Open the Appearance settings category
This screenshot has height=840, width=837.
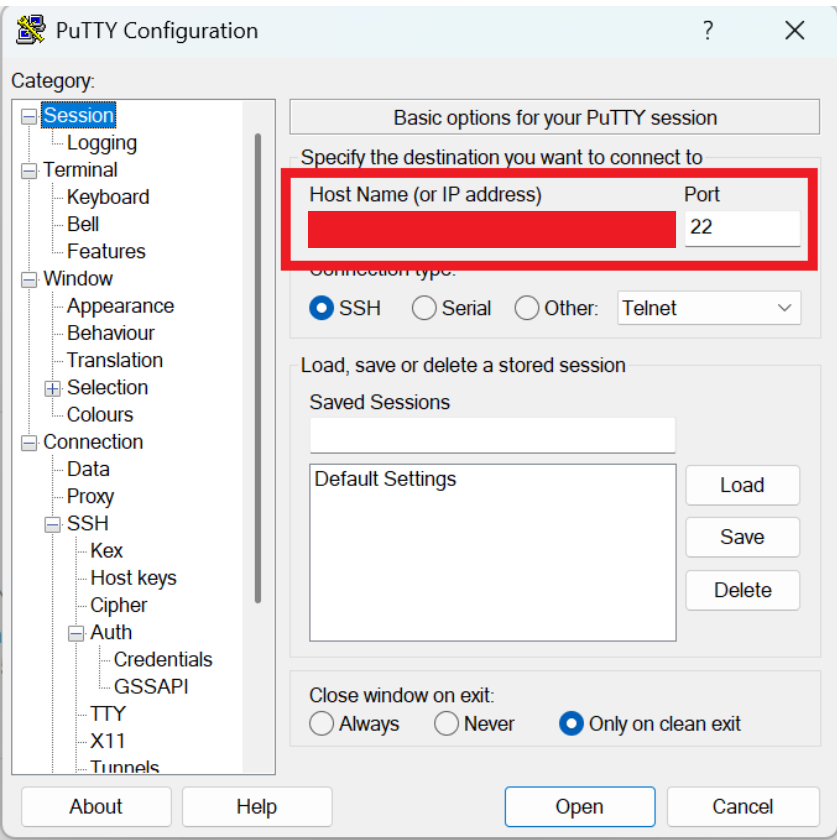[121, 306]
